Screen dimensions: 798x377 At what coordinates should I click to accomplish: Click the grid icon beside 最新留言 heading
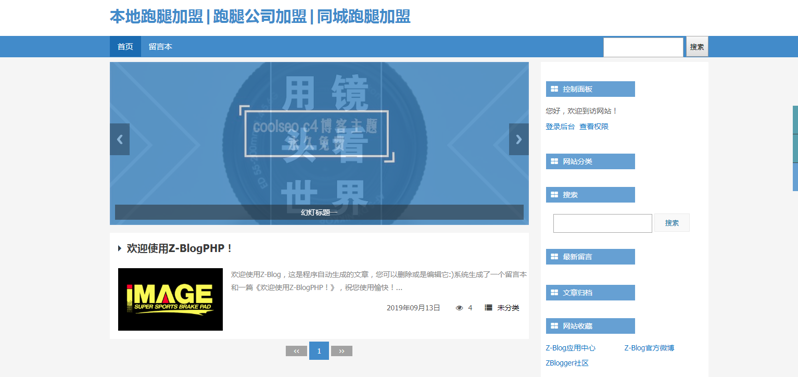(x=554, y=257)
